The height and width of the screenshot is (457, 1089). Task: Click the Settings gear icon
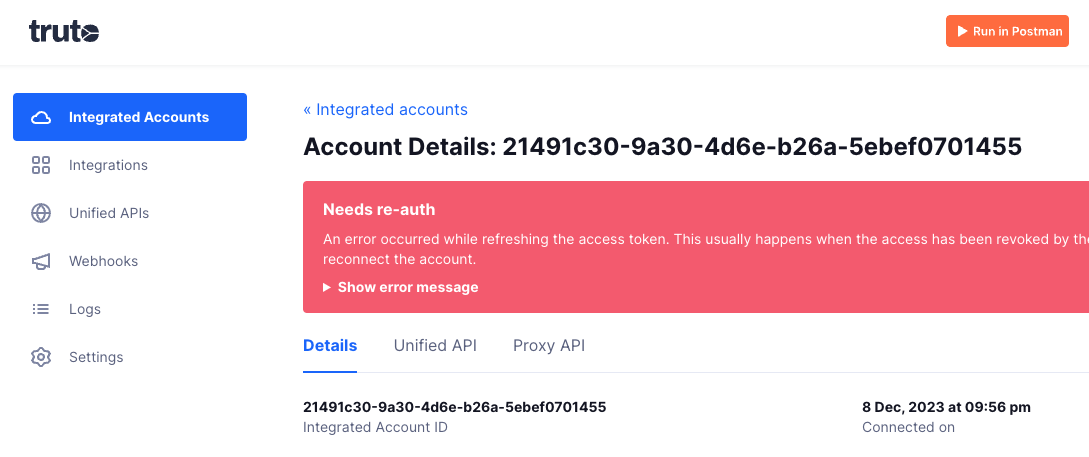pos(41,357)
